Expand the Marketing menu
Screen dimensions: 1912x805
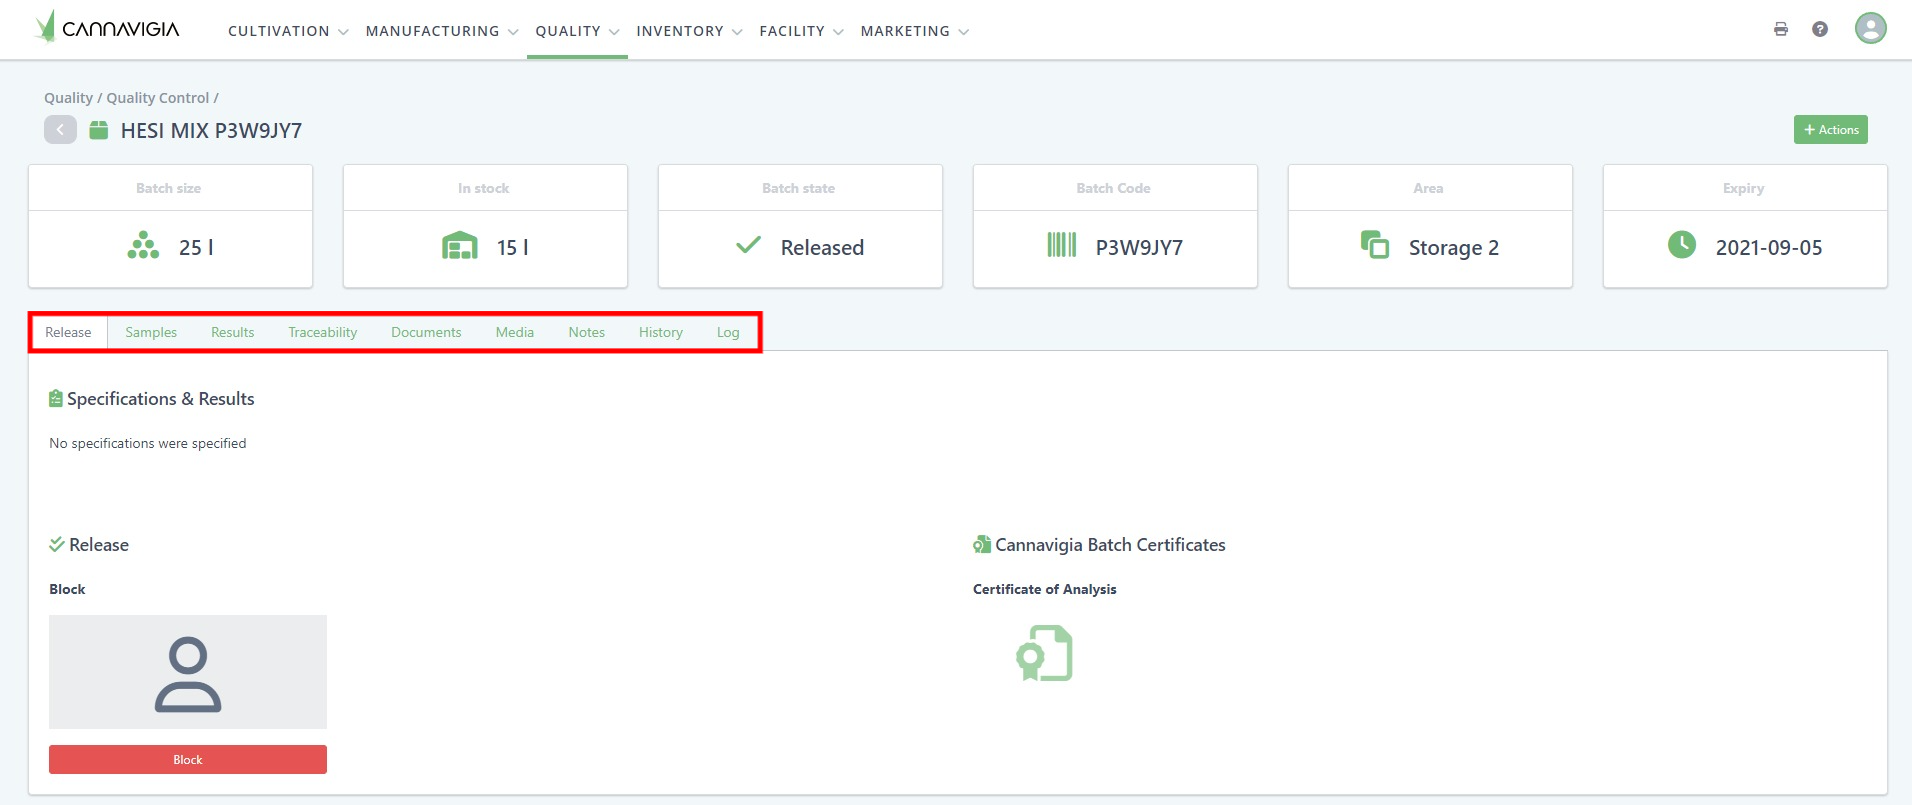click(x=915, y=31)
